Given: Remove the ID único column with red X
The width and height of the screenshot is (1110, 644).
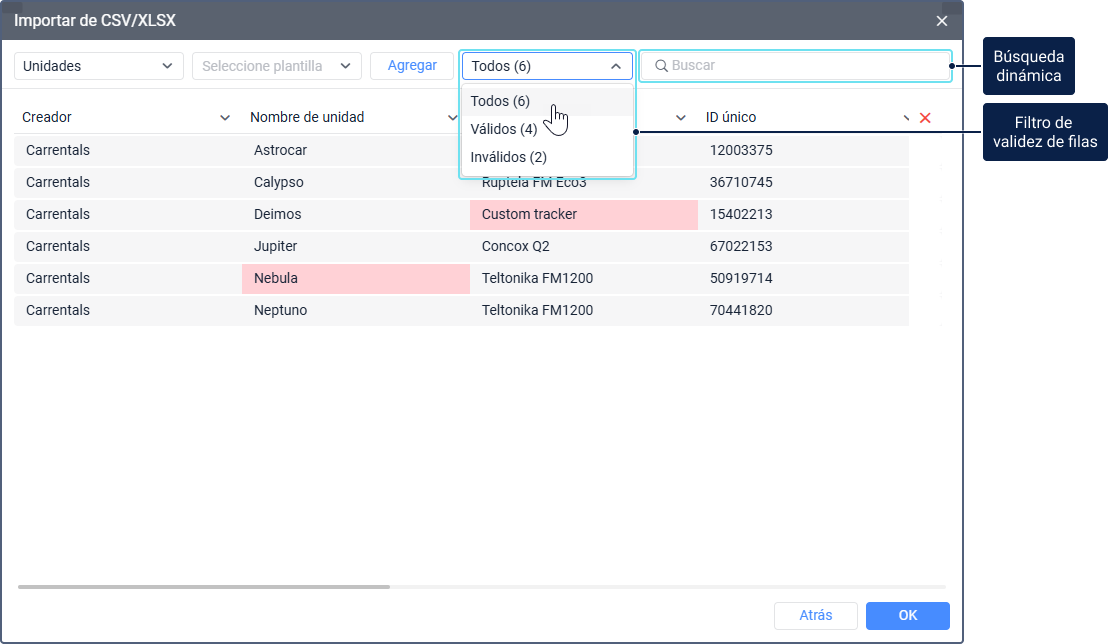Looking at the screenshot, I should click(925, 118).
